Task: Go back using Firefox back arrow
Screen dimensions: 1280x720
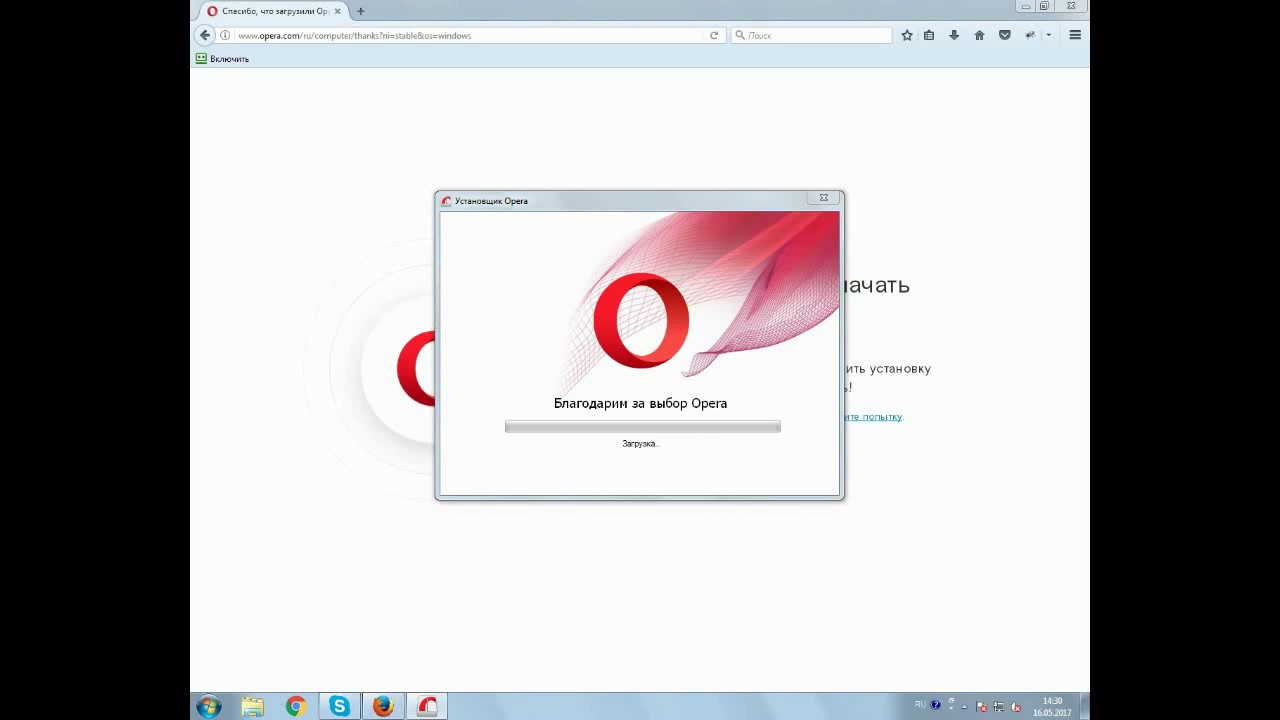Action: click(x=205, y=35)
